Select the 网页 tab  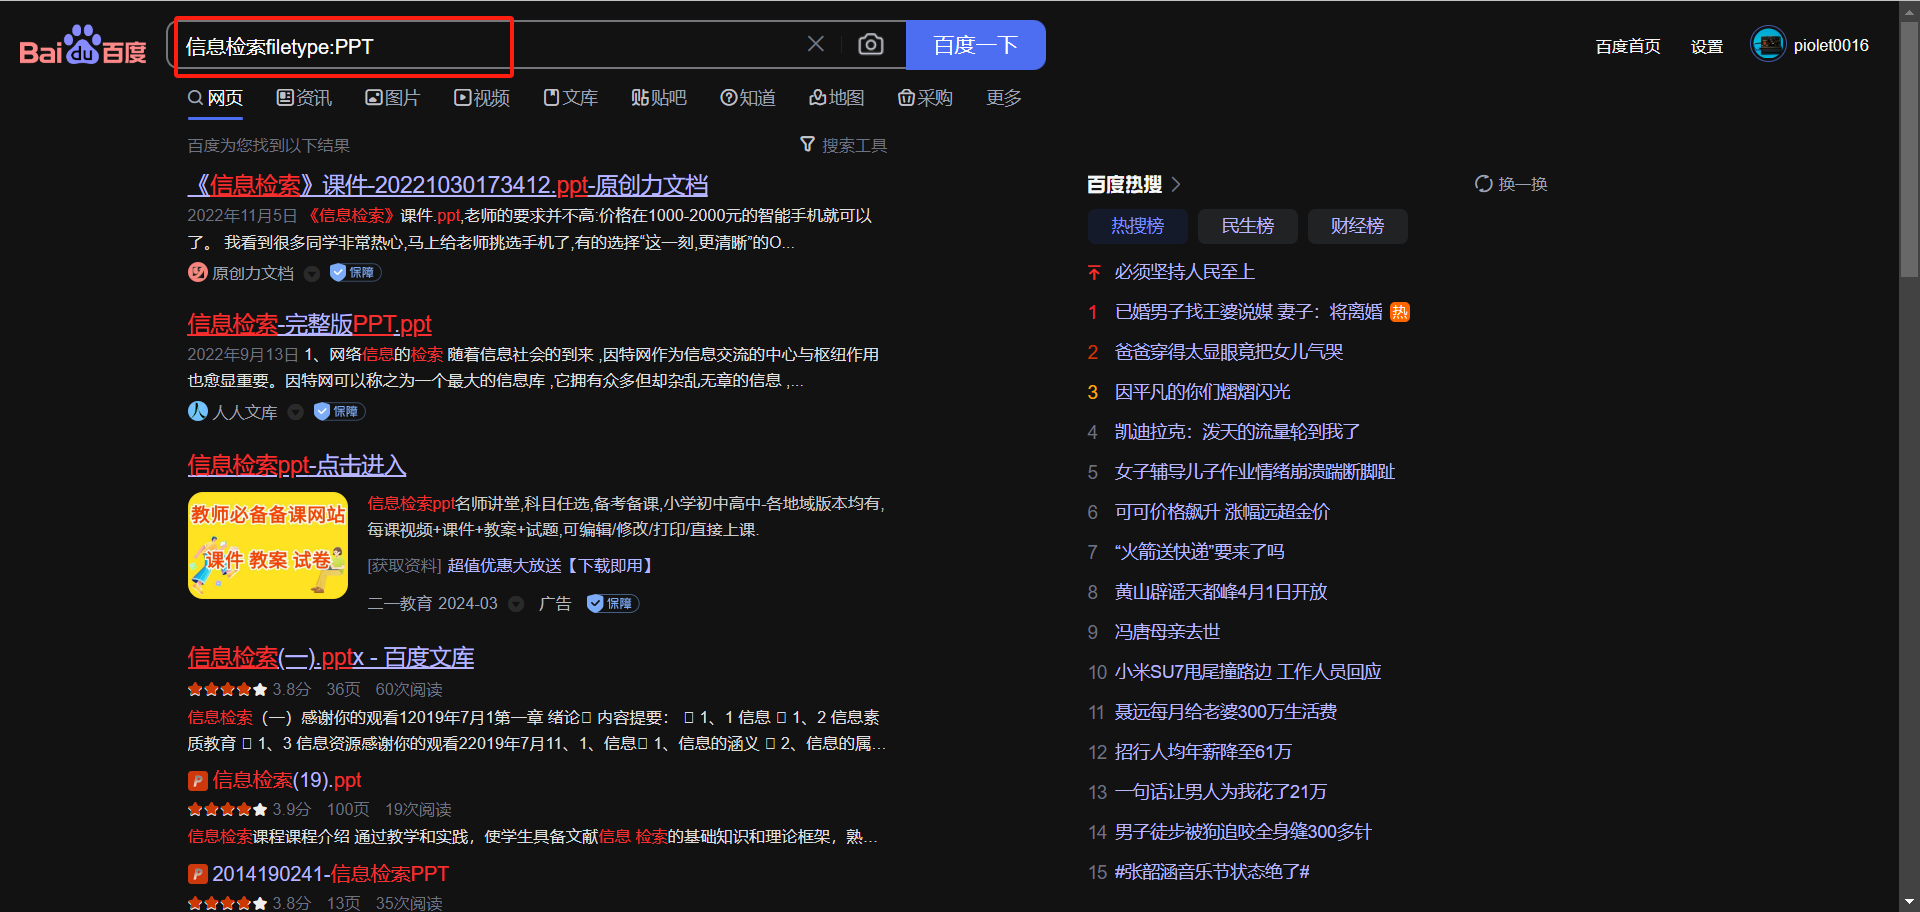tap(215, 98)
